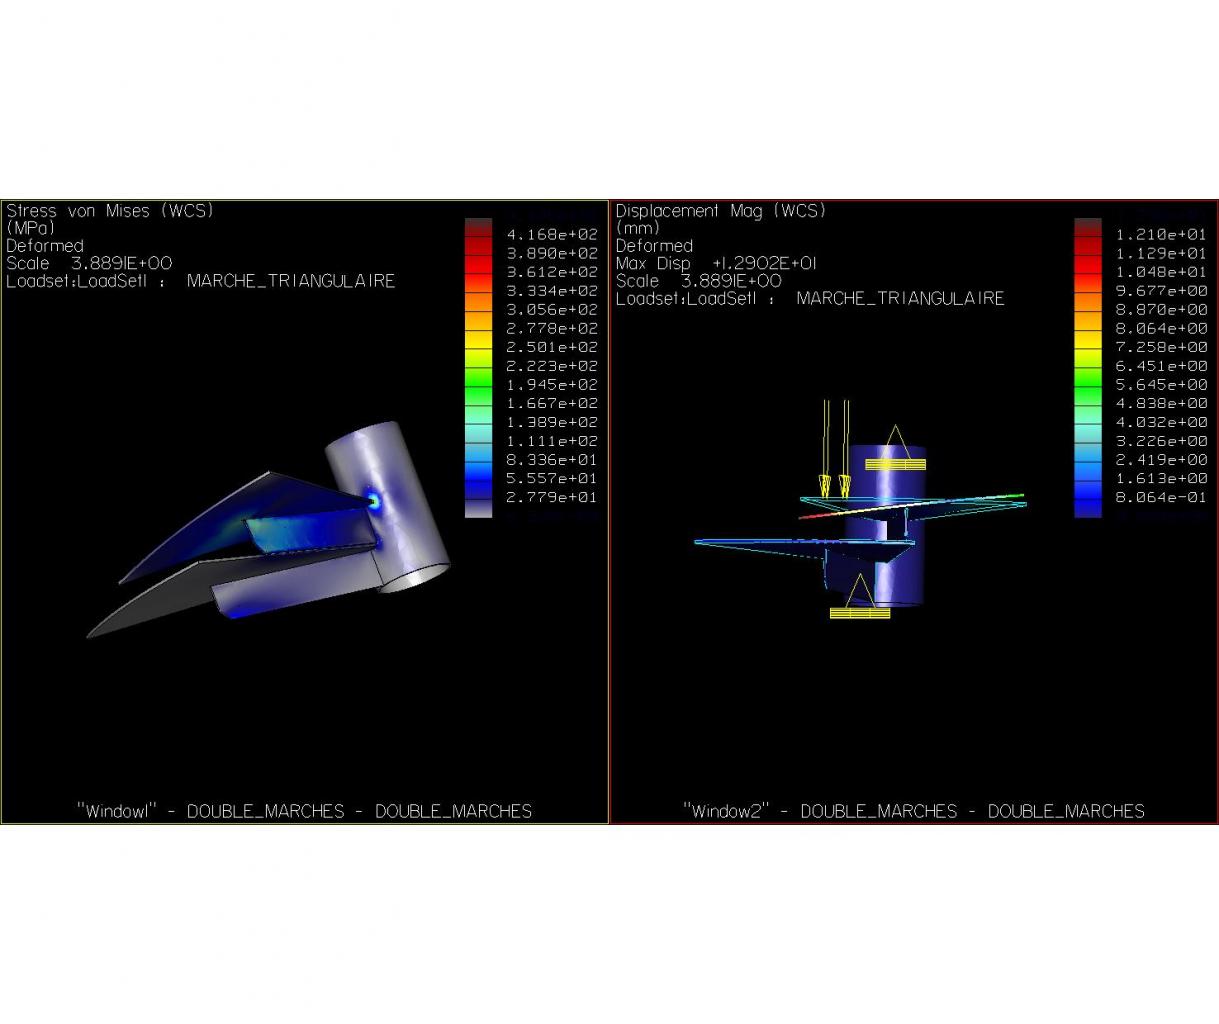The height and width of the screenshot is (1024, 1219).
Task: Click the 2.419e+00 displacement legend value
Action: click(1162, 460)
